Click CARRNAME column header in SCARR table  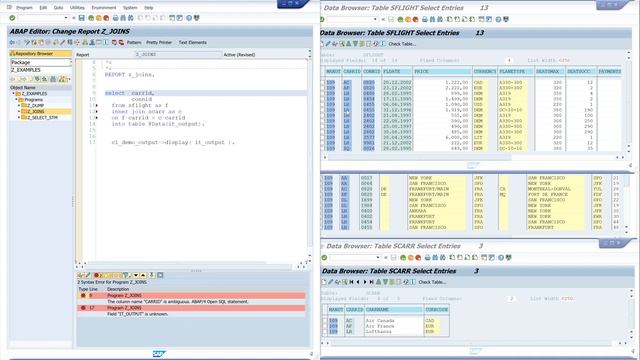[394, 310]
